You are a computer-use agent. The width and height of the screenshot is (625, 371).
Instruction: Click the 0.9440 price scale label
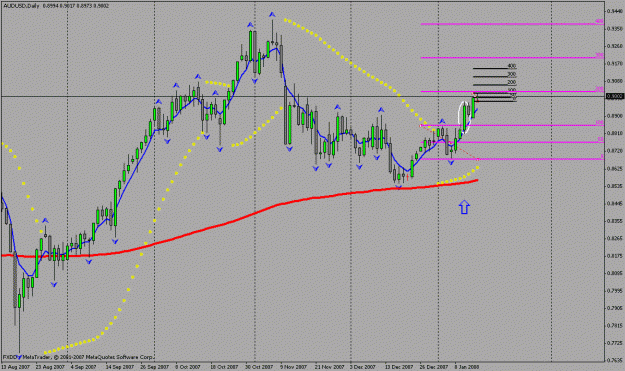614,11
